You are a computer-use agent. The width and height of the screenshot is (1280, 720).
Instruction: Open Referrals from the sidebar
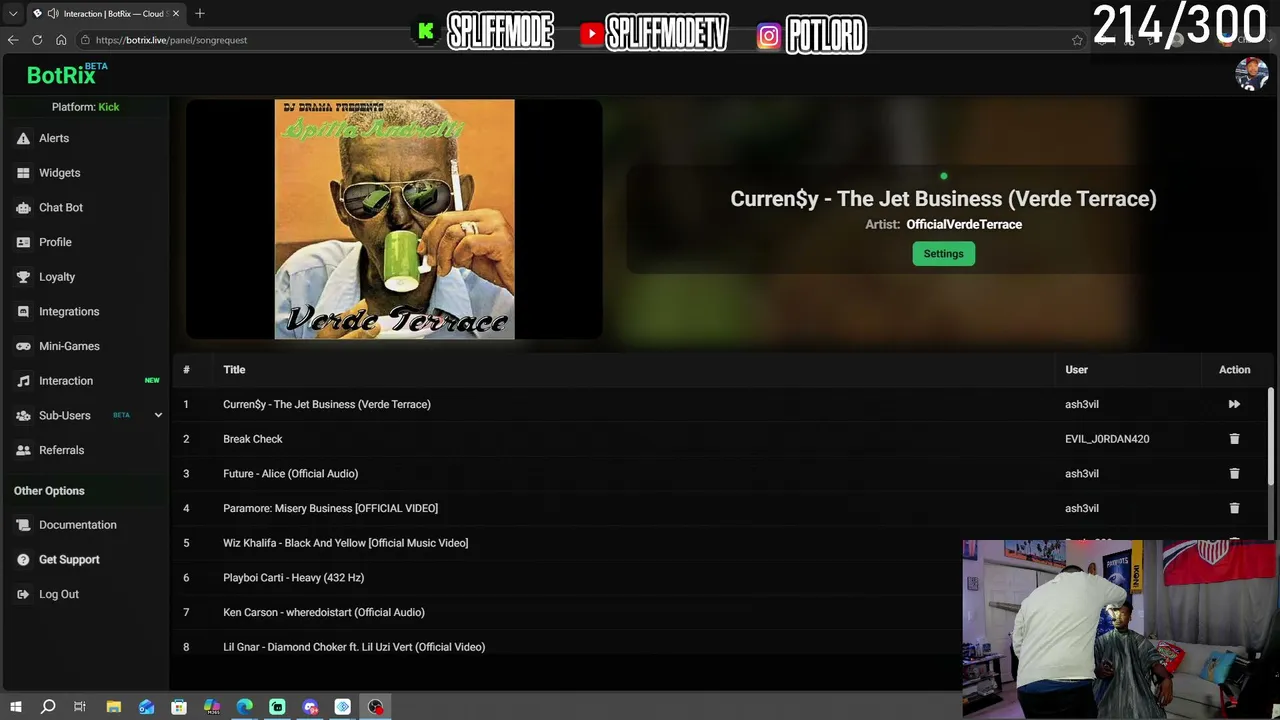tap(61, 450)
